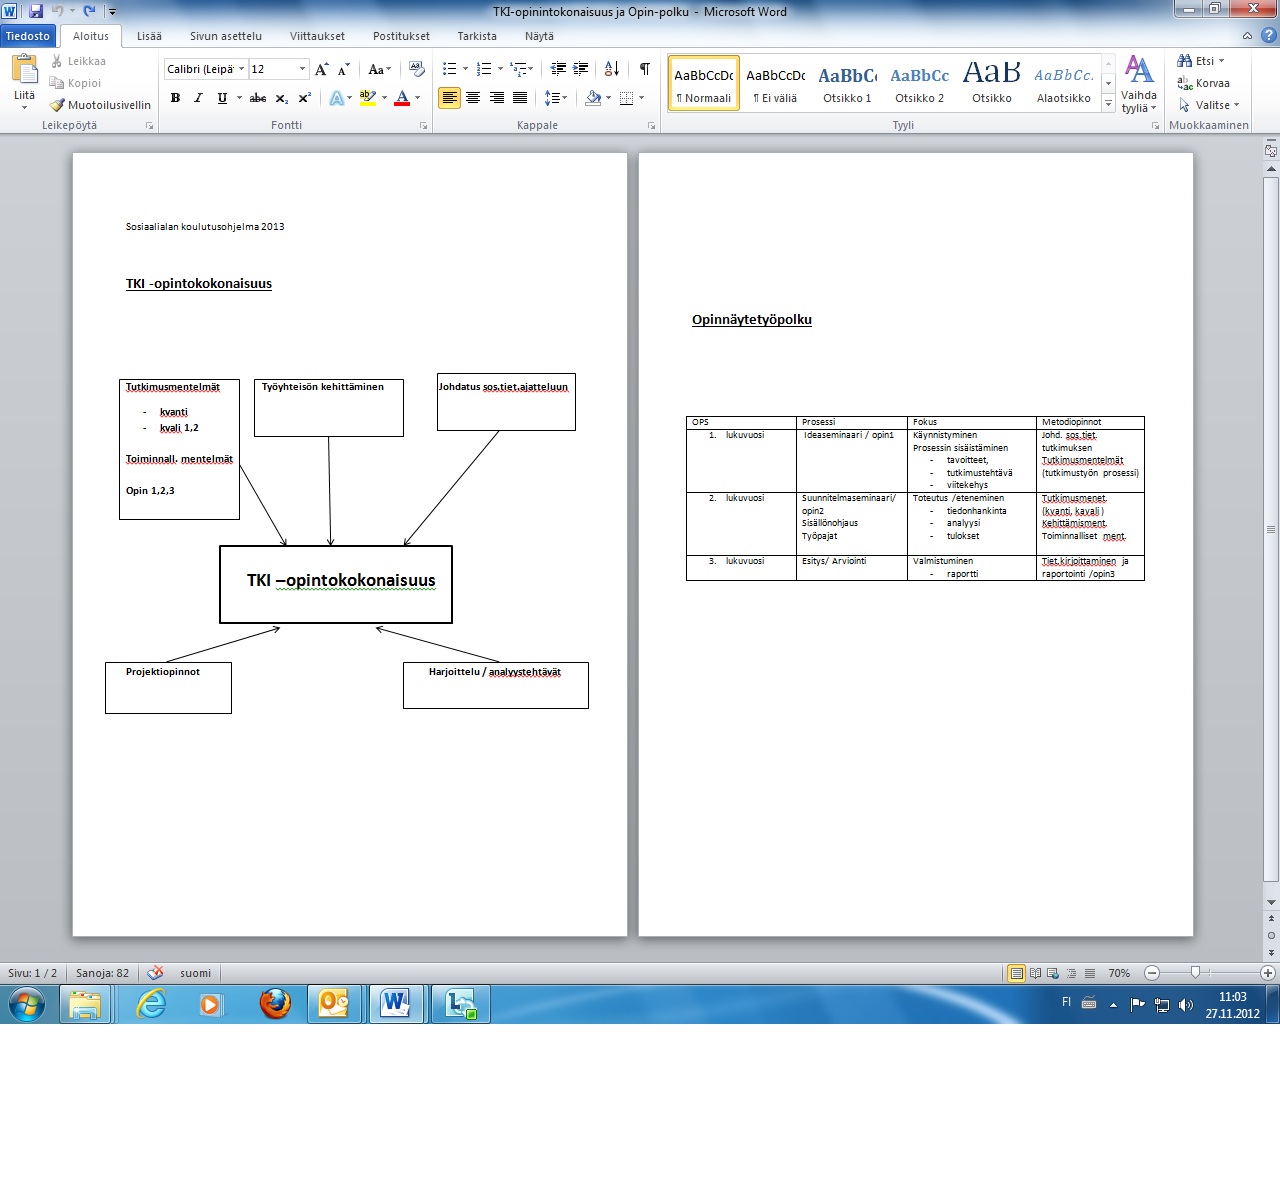Click the zoom slider handle

(1195, 973)
